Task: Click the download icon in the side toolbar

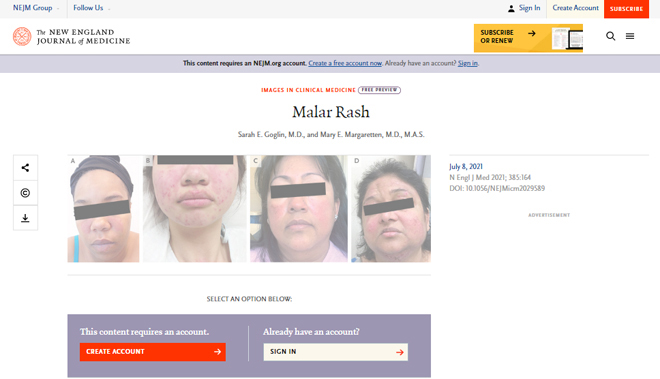Action: click(x=25, y=218)
